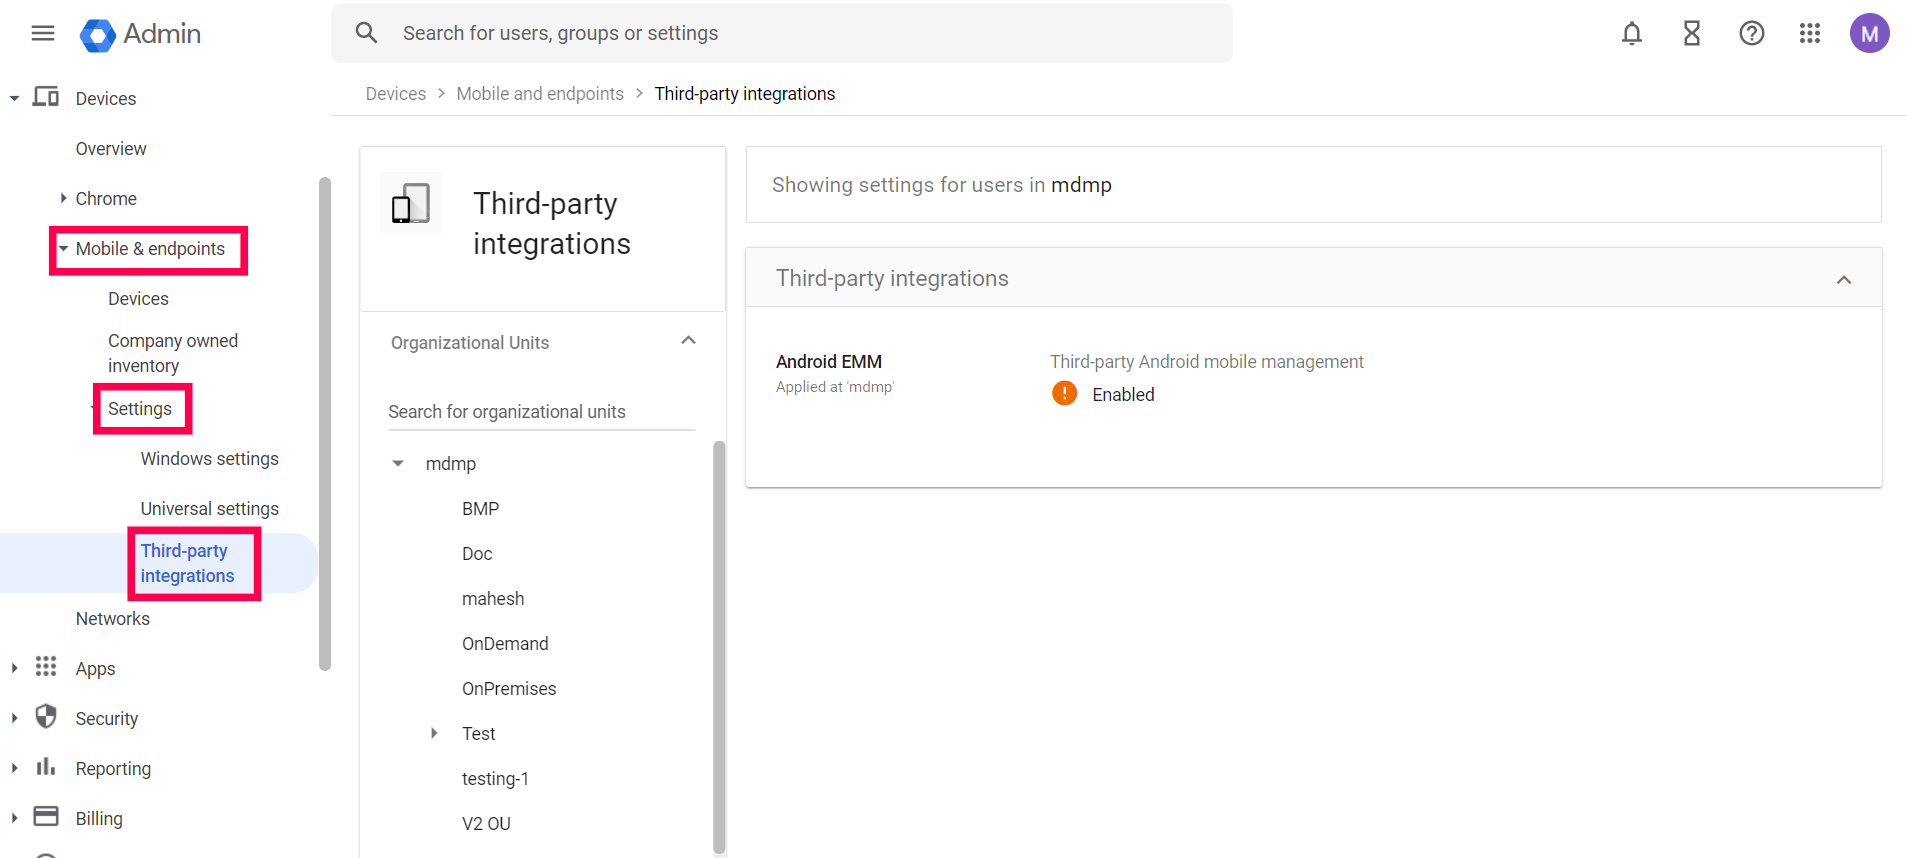Open the Google apps grid

[x=1809, y=34]
